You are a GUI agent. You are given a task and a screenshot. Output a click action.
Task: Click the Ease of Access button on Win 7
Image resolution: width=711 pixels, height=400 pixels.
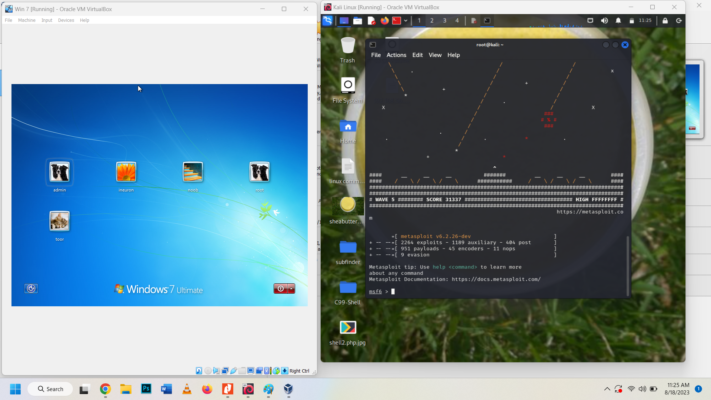pyautogui.click(x=31, y=288)
